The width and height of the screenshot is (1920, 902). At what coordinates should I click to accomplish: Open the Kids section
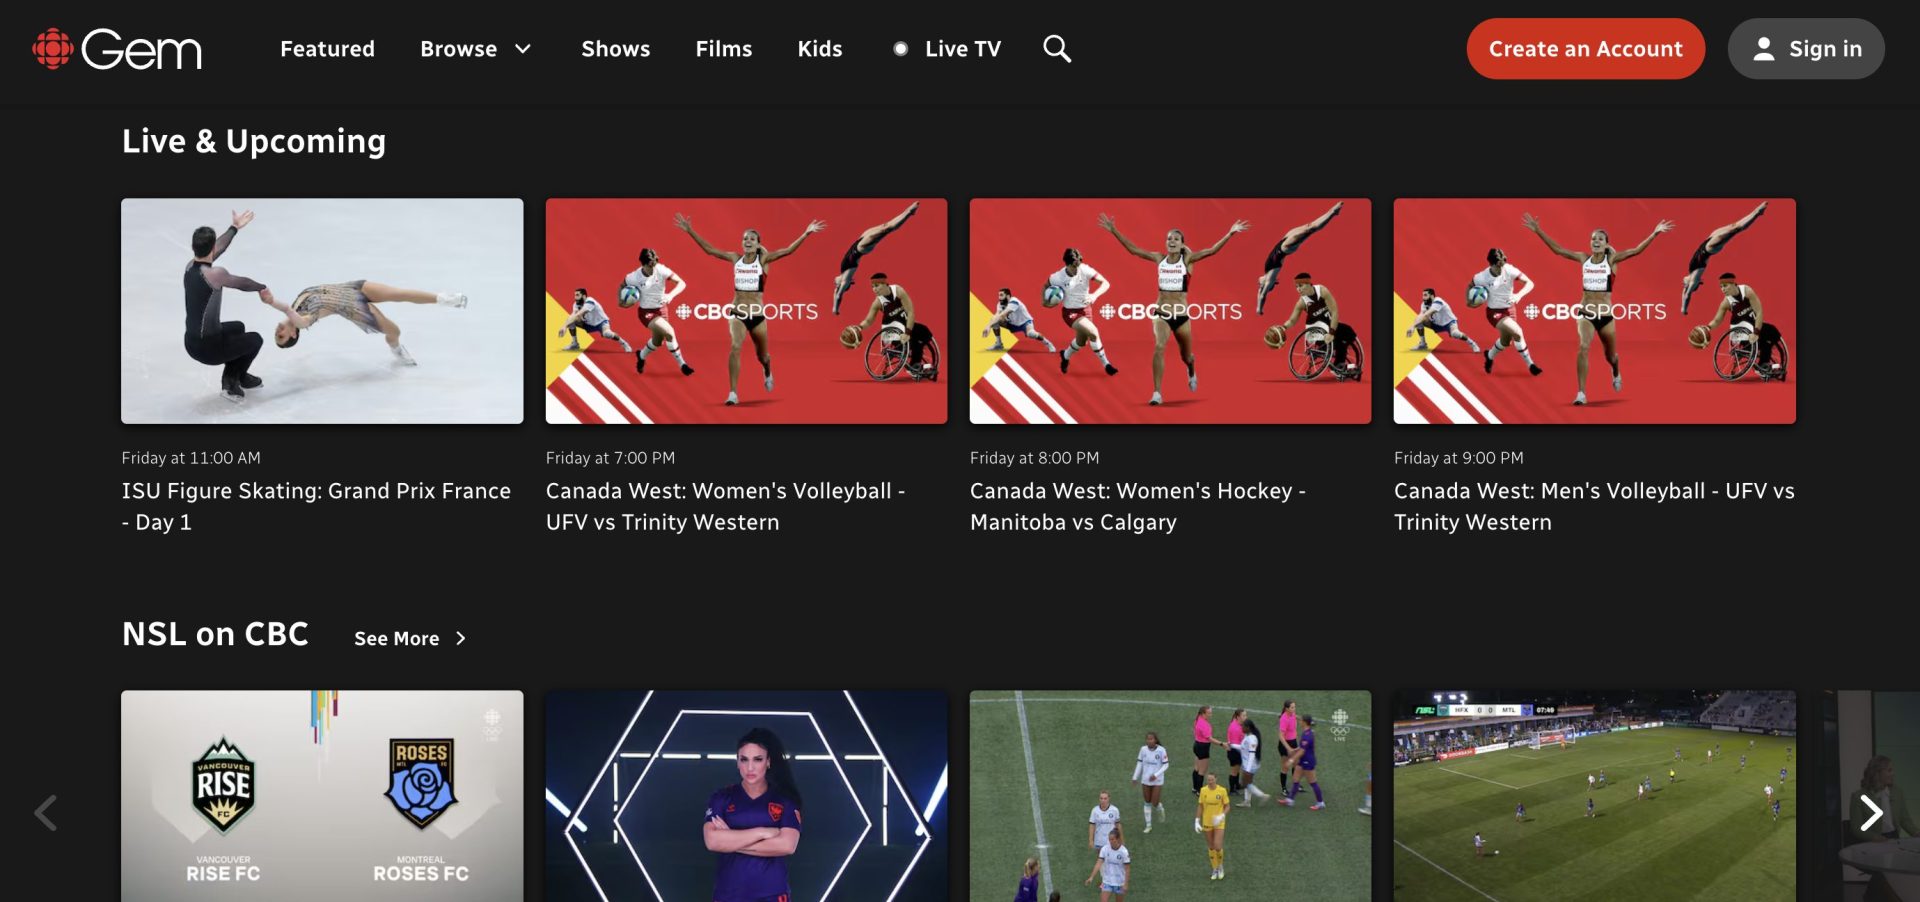coord(820,48)
